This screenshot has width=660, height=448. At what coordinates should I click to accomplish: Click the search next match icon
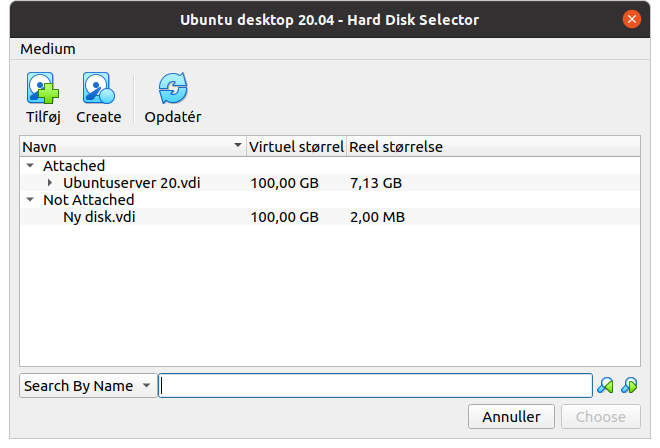(629, 385)
